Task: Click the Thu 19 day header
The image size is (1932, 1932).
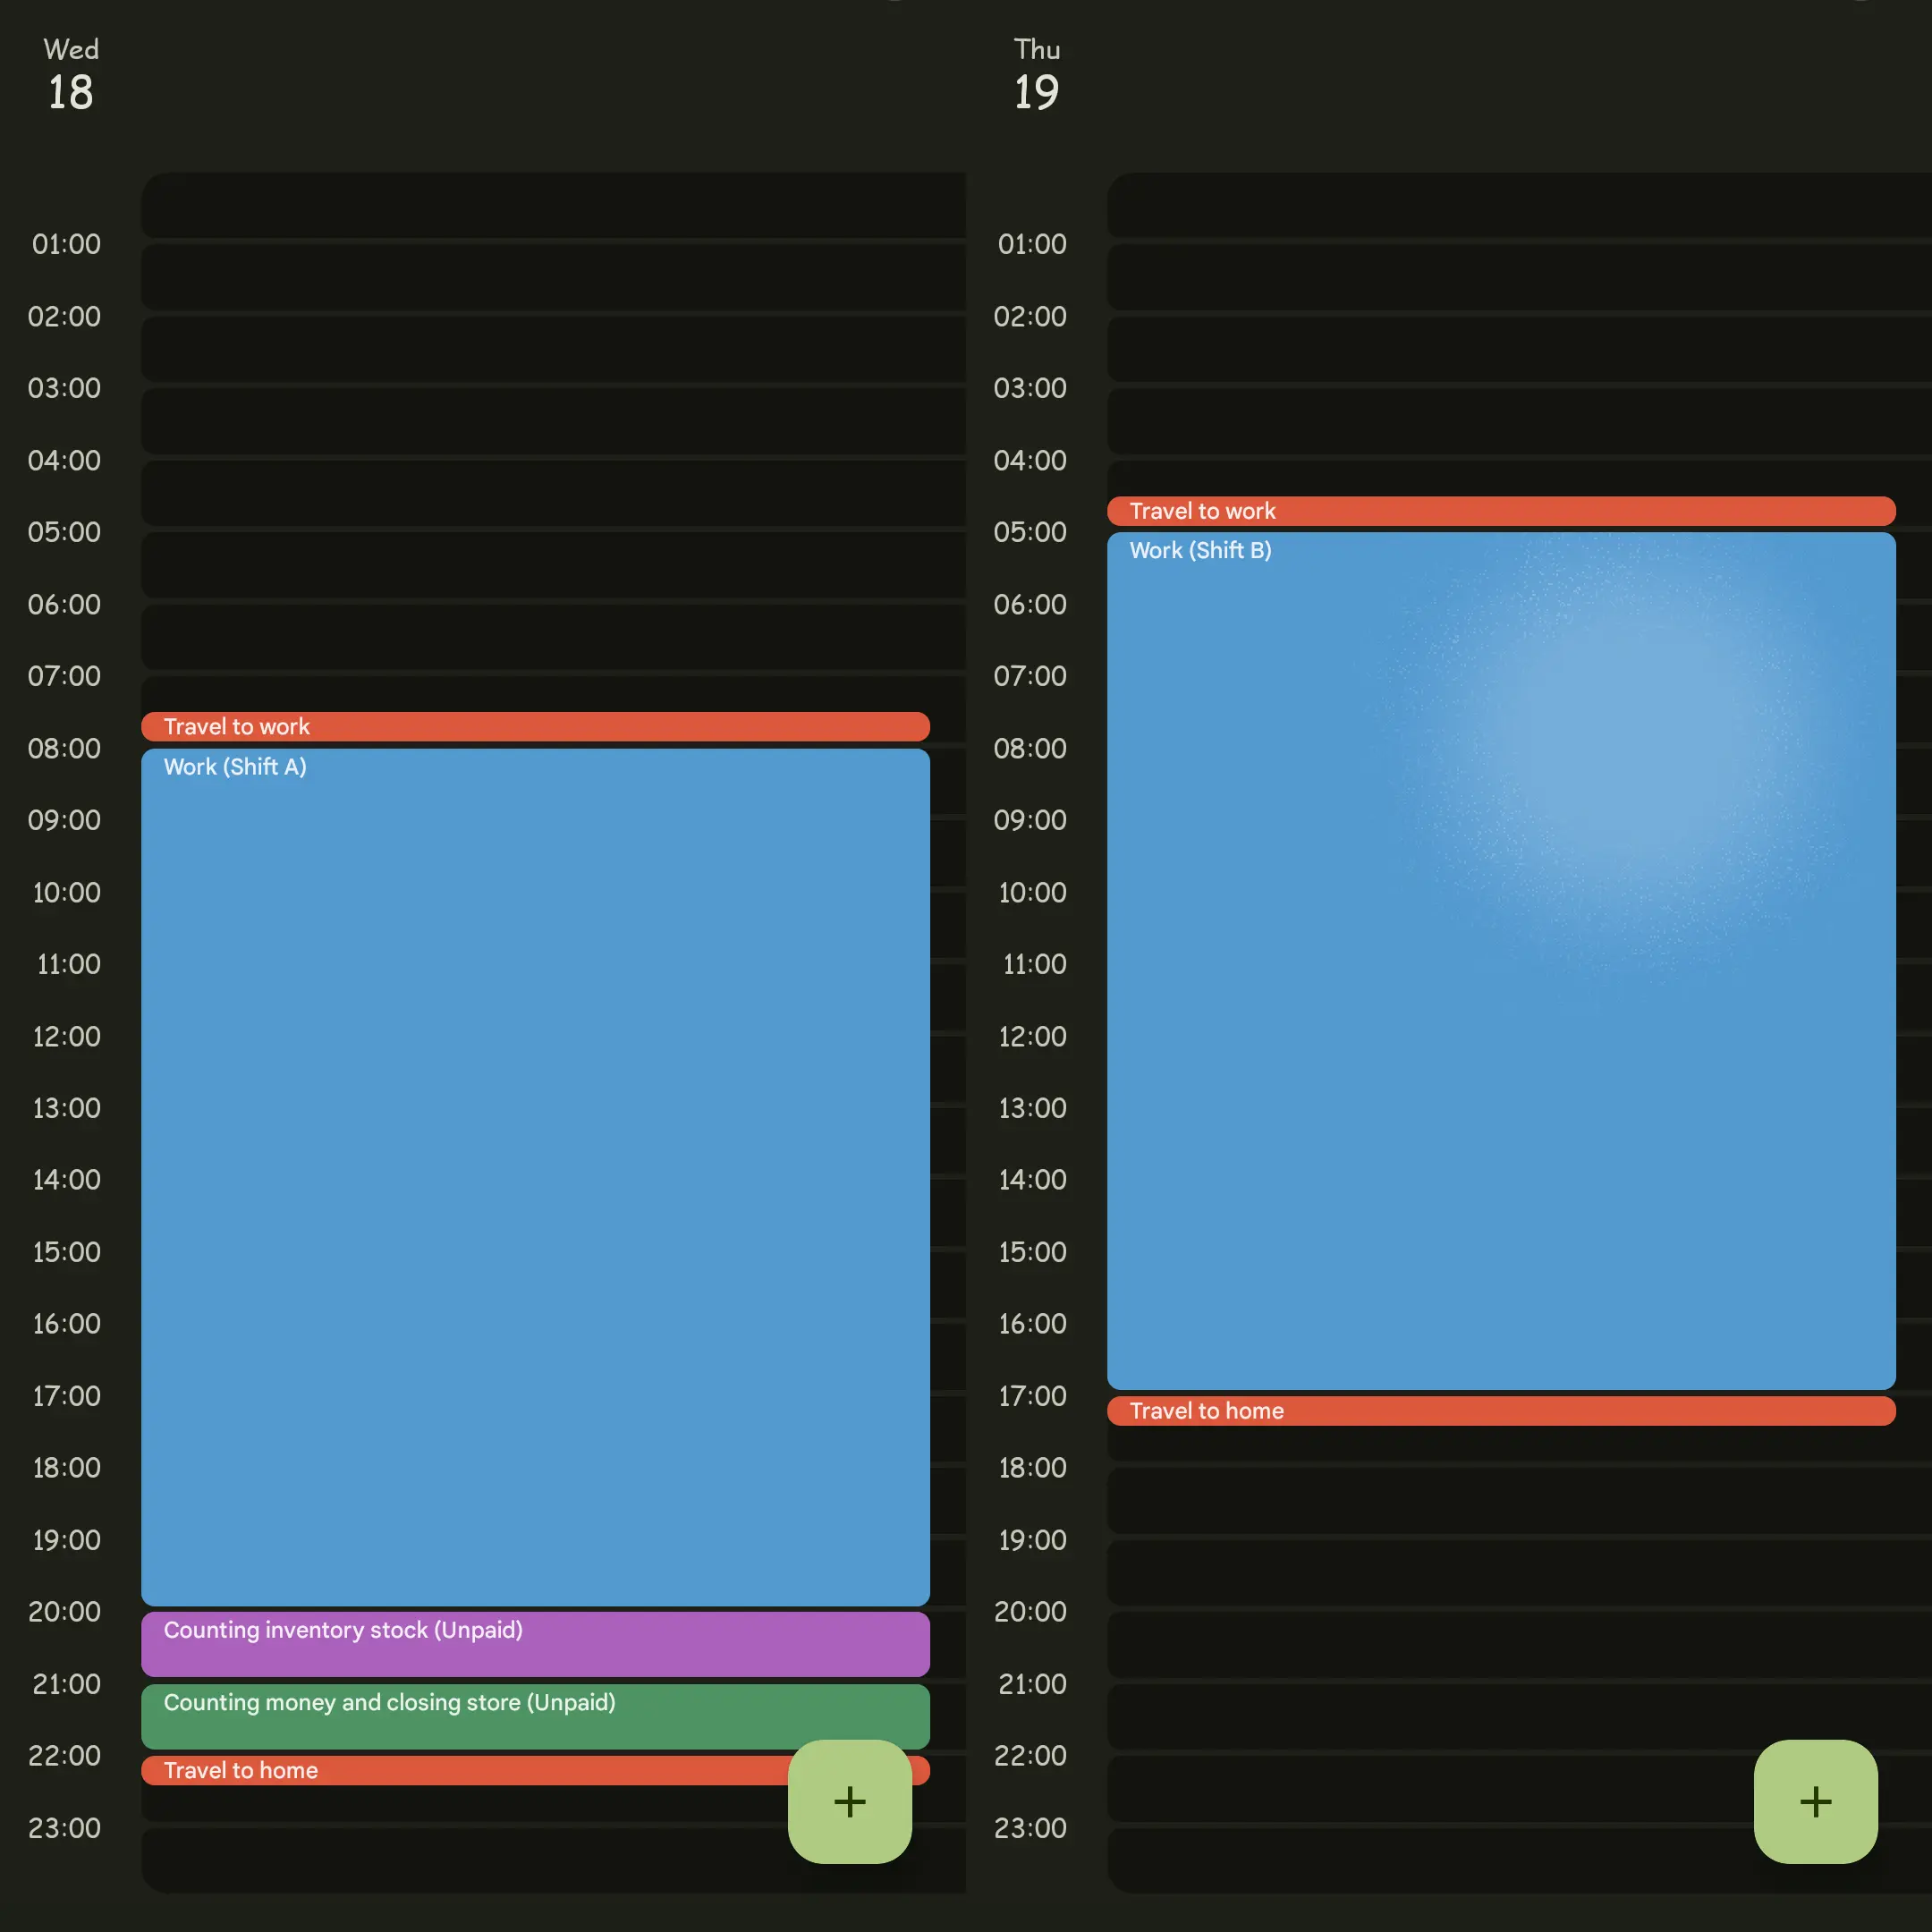Action: point(1036,72)
